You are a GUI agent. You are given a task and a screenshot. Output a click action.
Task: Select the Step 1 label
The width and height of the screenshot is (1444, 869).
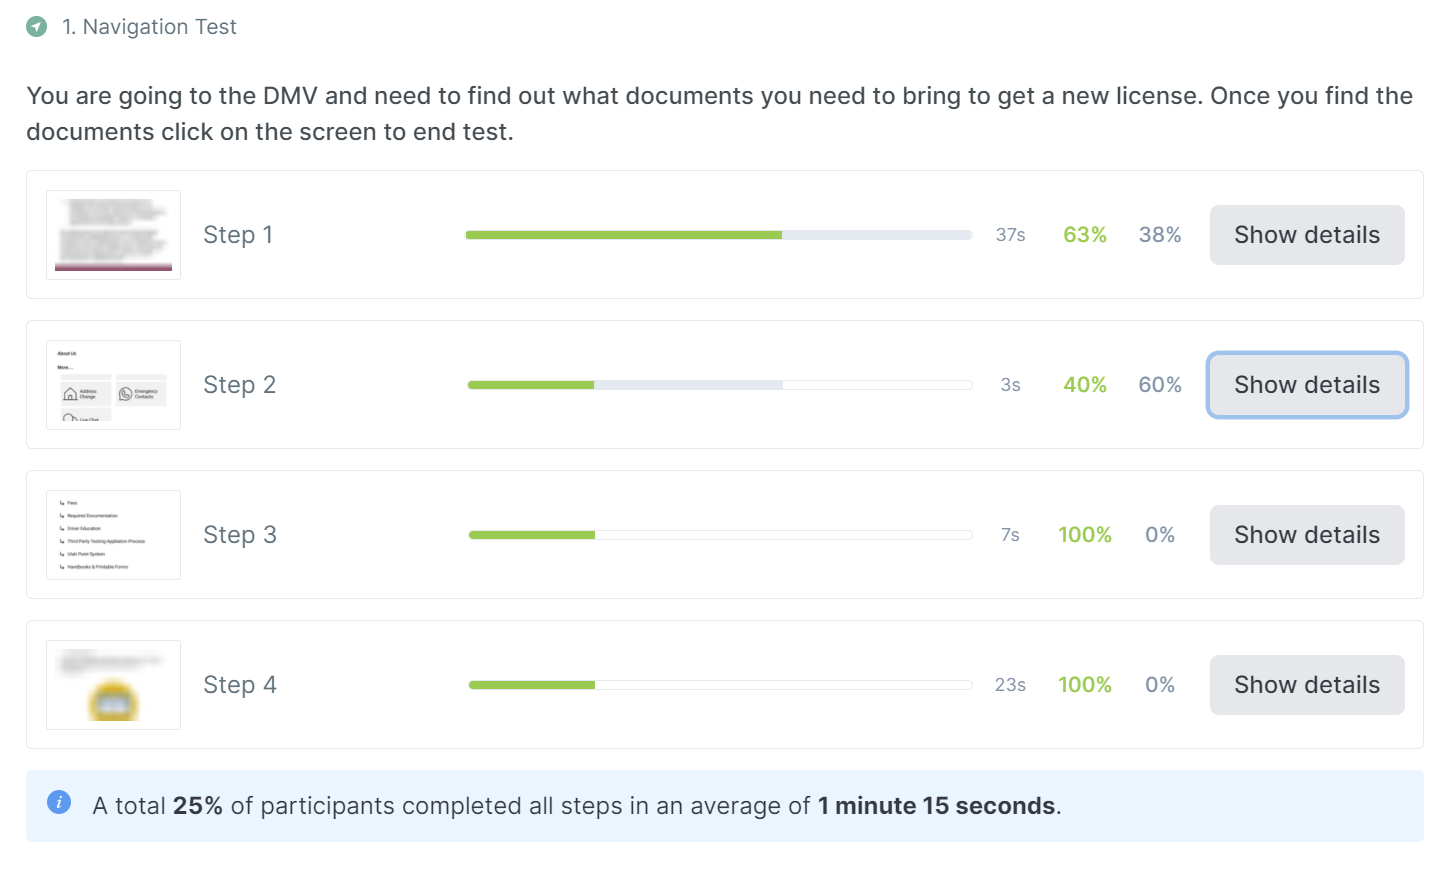coord(238,235)
